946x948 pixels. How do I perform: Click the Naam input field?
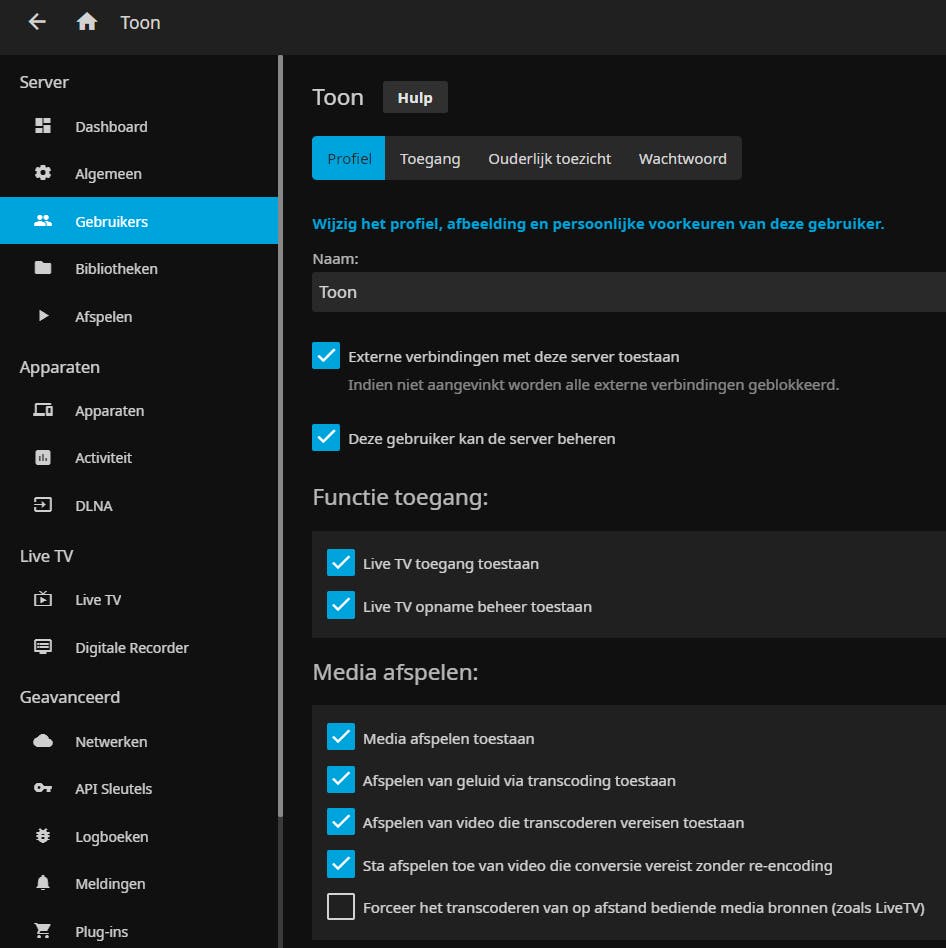coord(628,292)
